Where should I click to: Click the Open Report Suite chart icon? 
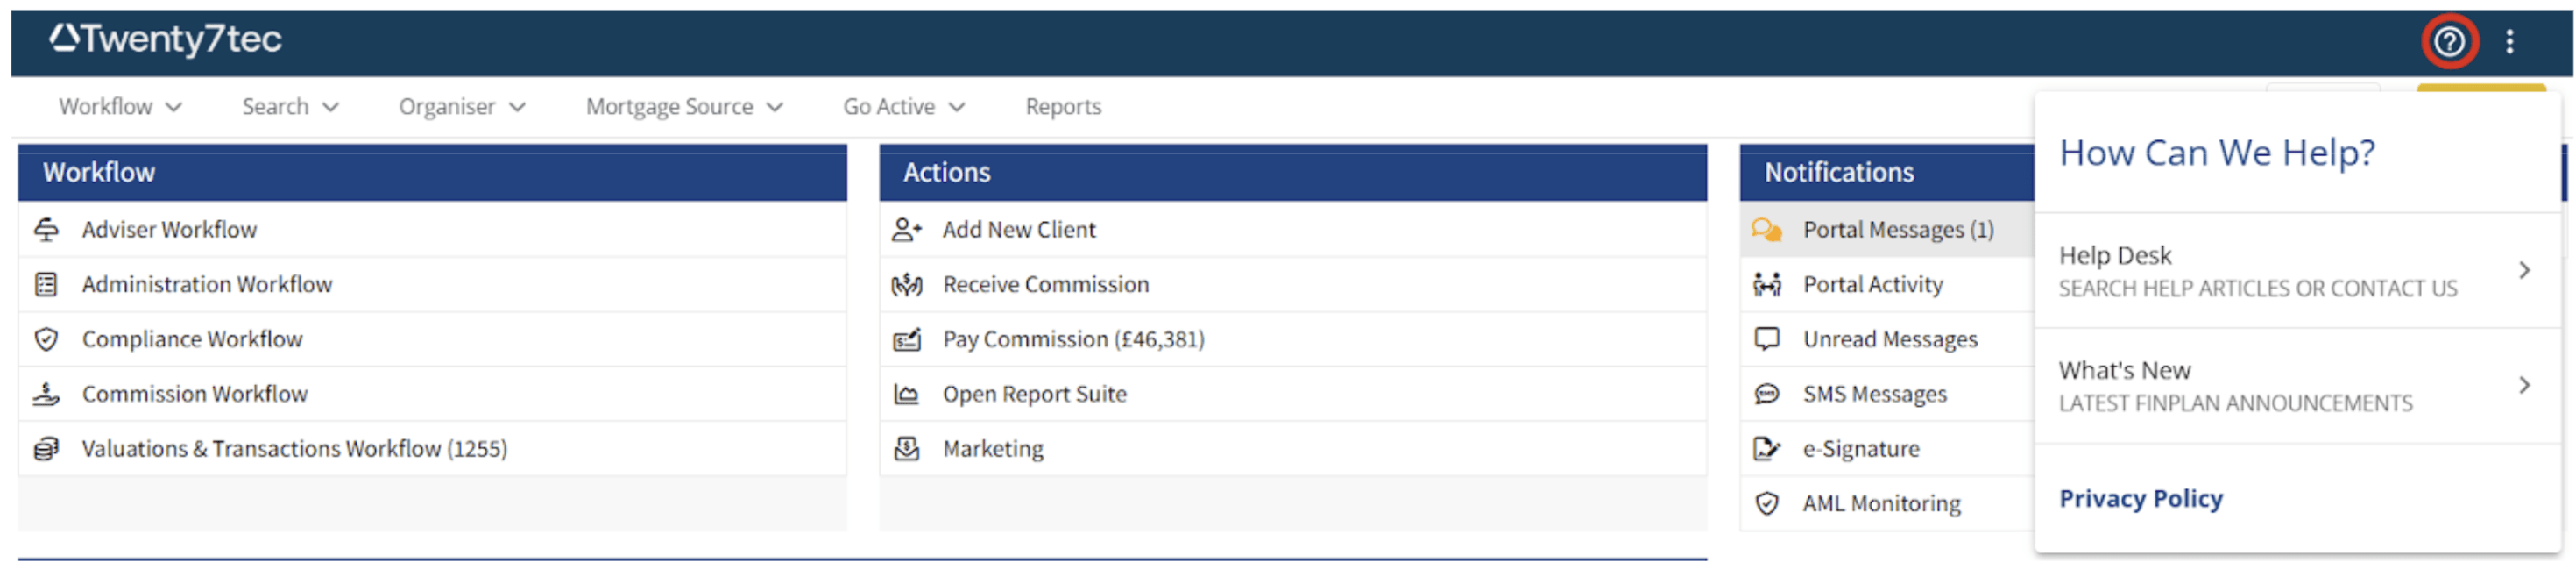click(906, 394)
